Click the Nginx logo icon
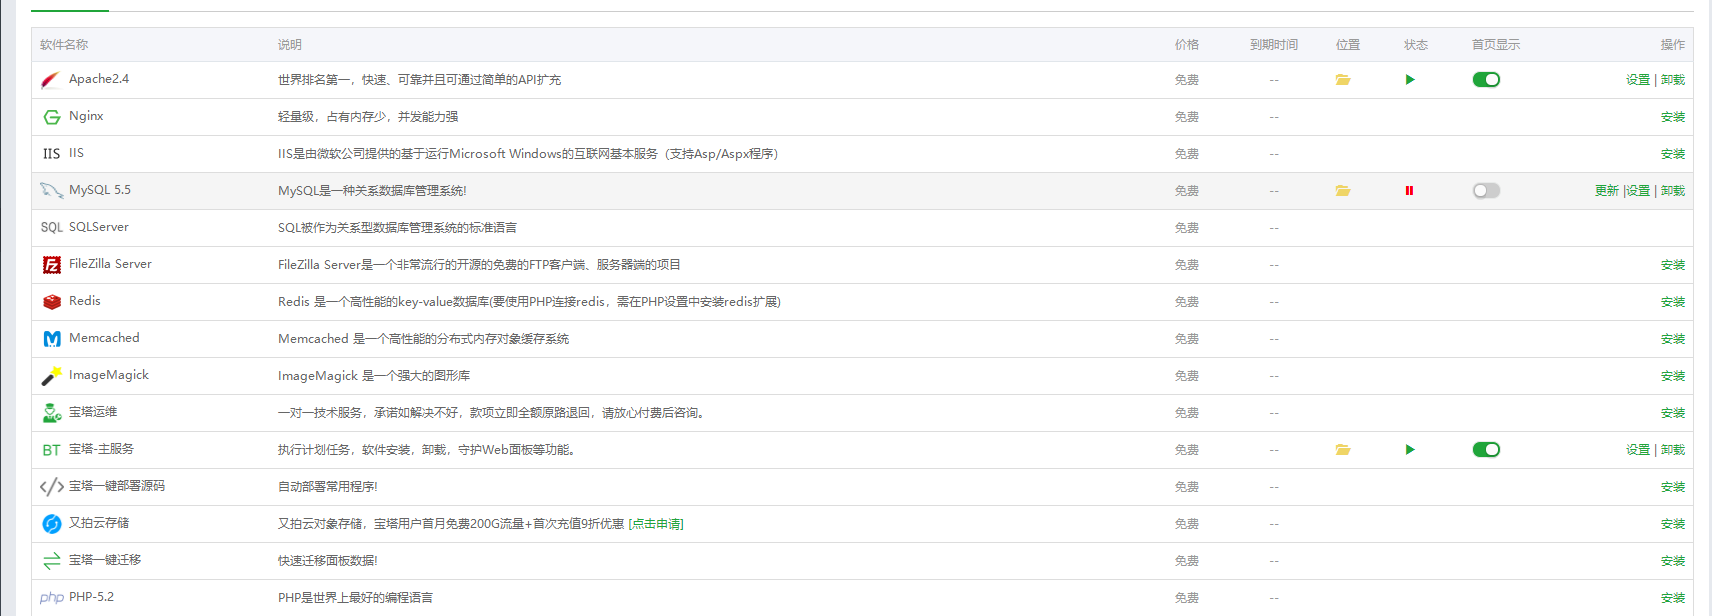This screenshot has height=616, width=1712. pyautogui.click(x=51, y=117)
